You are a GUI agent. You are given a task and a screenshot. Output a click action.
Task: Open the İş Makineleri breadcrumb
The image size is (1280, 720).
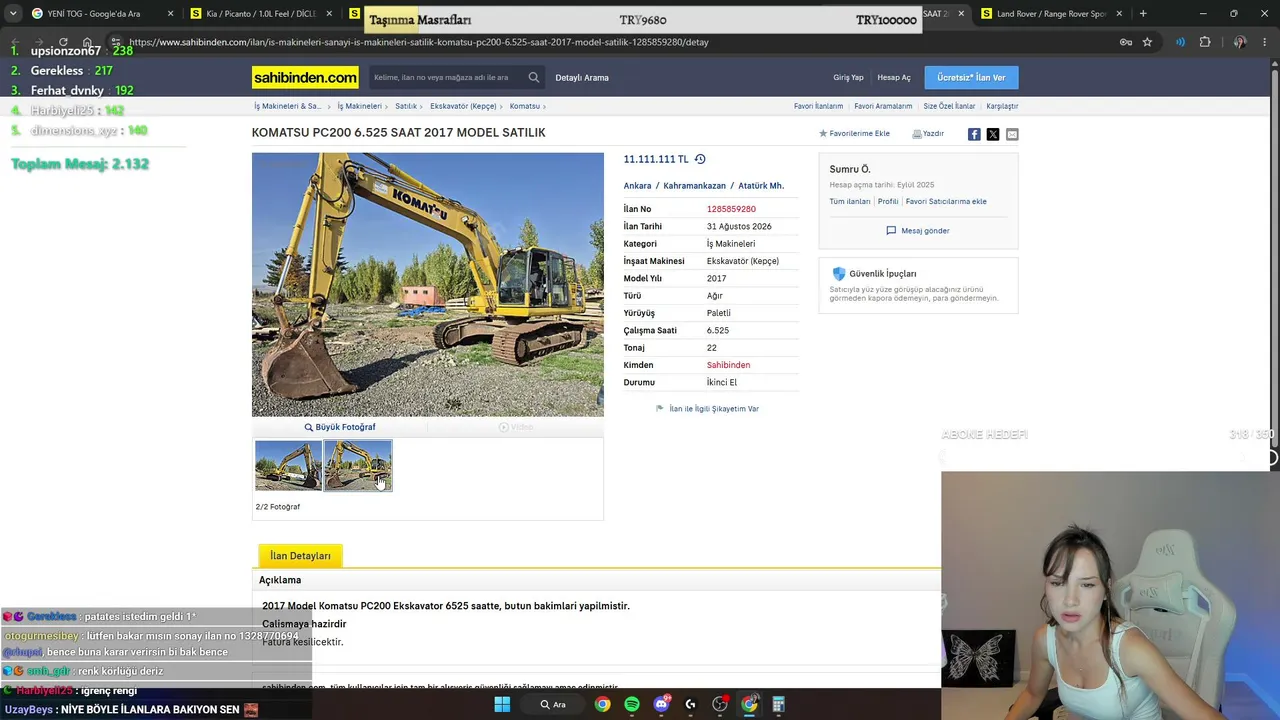[x=359, y=106]
